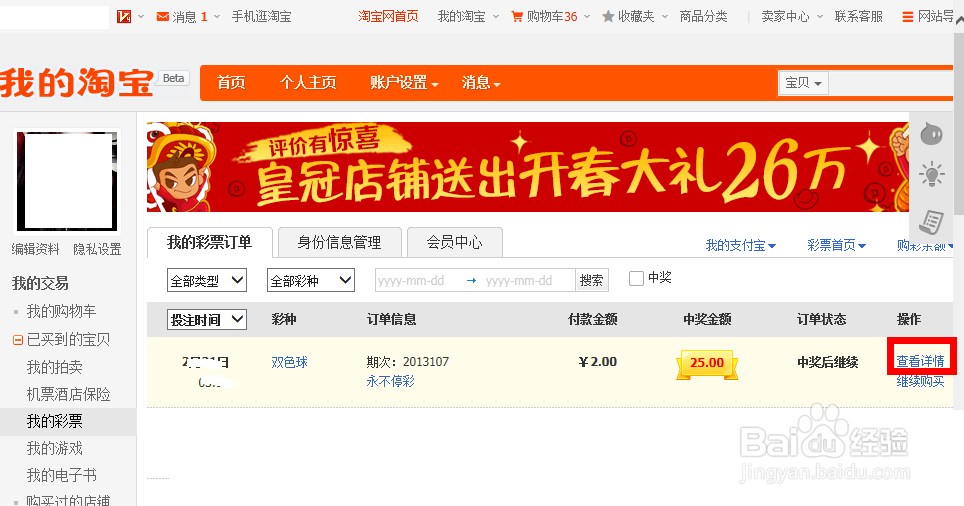Click 查看详情 for the 双色球 order
This screenshot has height=506, width=964.
pos(920,362)
